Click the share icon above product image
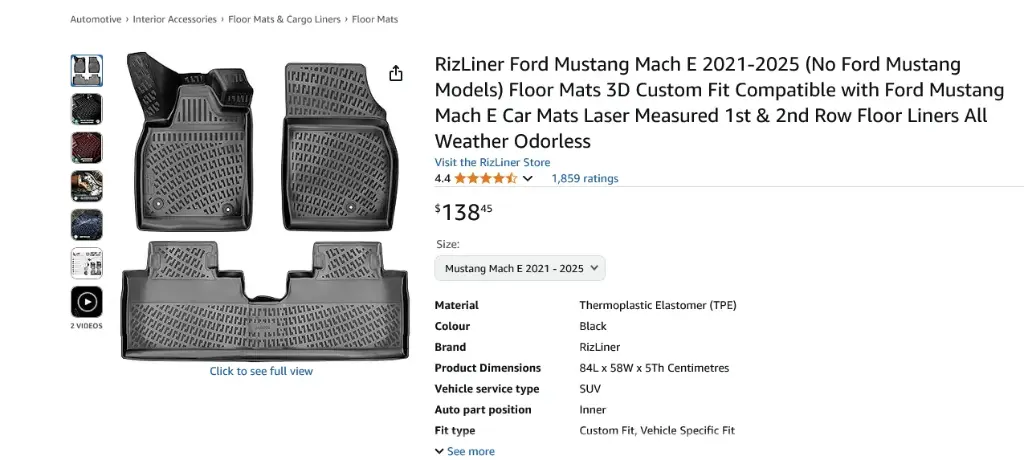Screen dimensions: 1024x460 [x=396, y=73]
